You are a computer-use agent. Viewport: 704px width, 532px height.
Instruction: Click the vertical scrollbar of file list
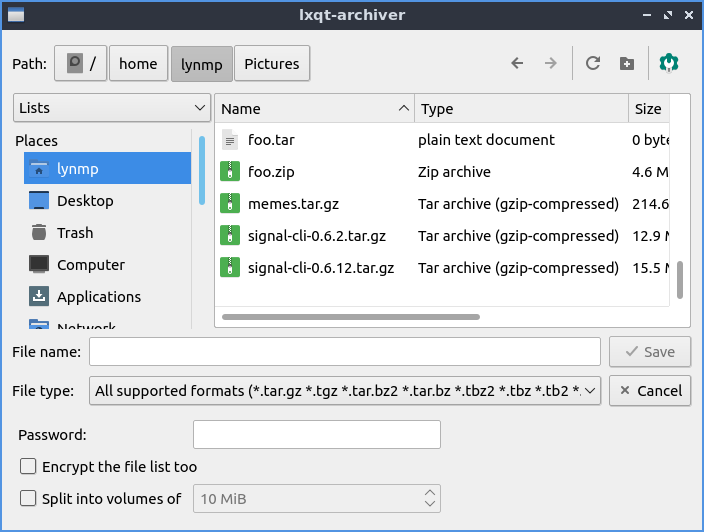coord(680,279)
